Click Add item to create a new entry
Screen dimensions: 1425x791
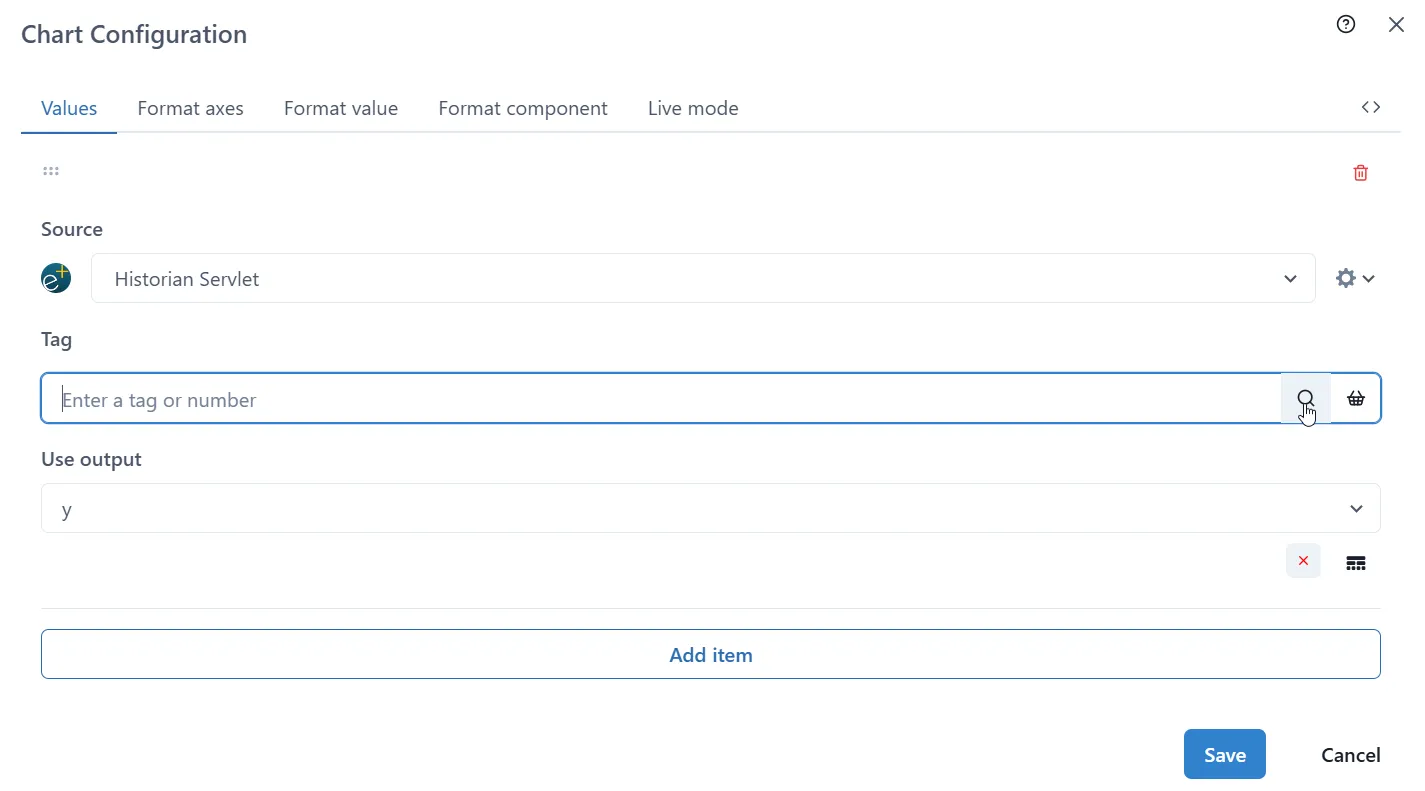click(x=711, y=654)
